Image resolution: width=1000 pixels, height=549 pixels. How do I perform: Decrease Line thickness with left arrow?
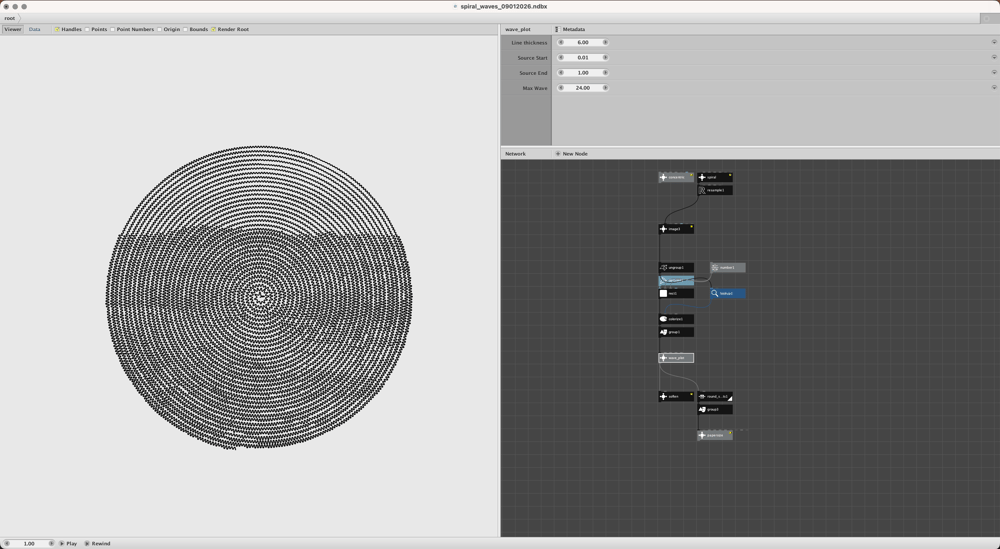(561, 42)
